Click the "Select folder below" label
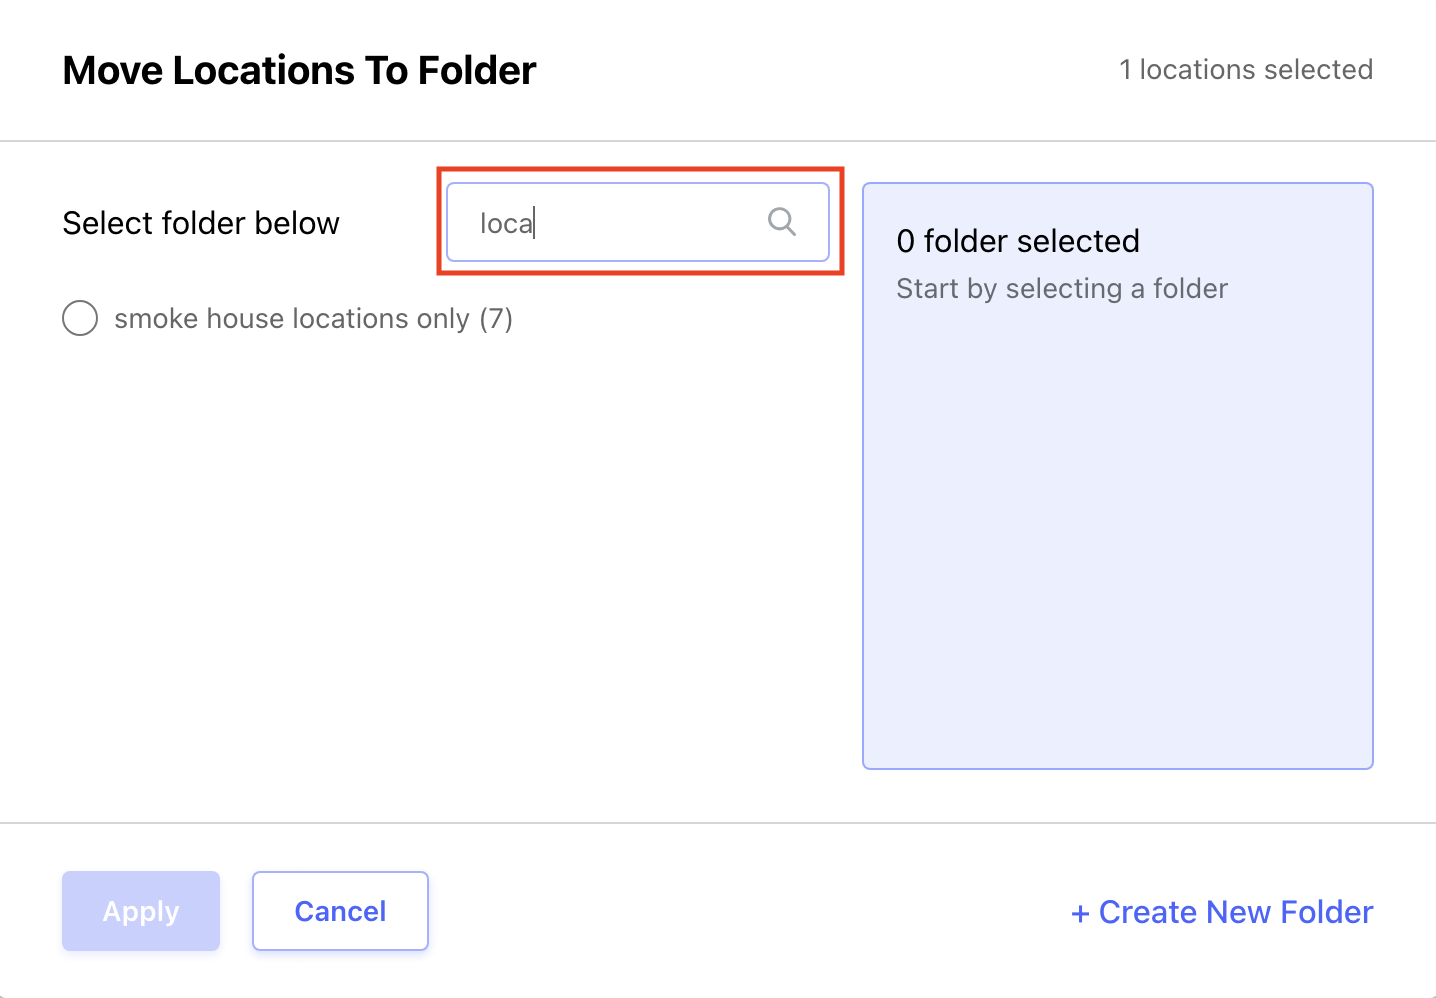 coord(201,223)
